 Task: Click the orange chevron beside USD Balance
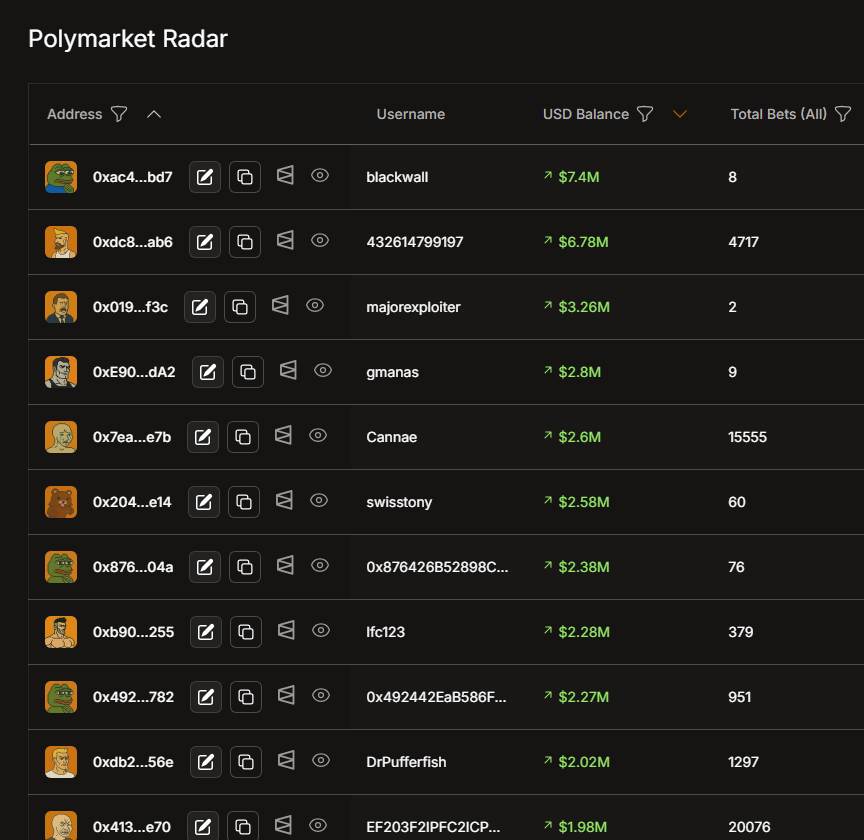click(680, 114)
